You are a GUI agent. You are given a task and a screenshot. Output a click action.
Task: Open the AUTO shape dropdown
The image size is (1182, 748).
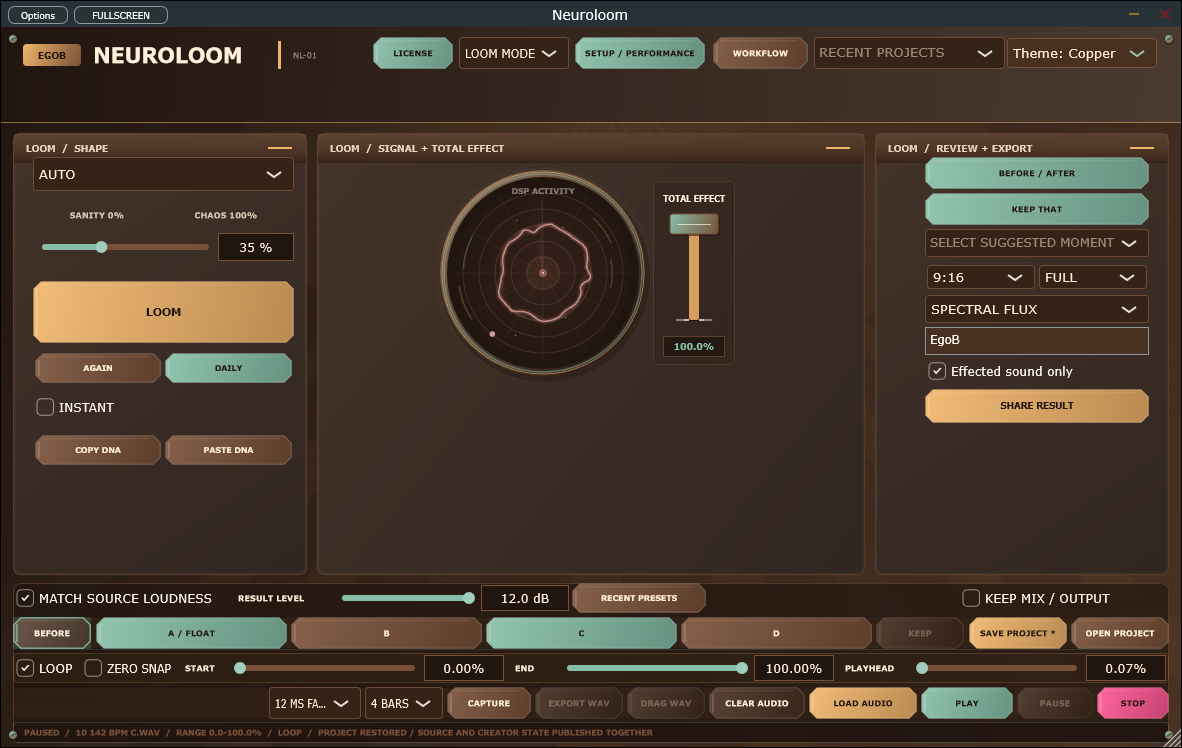coord(163,174)
